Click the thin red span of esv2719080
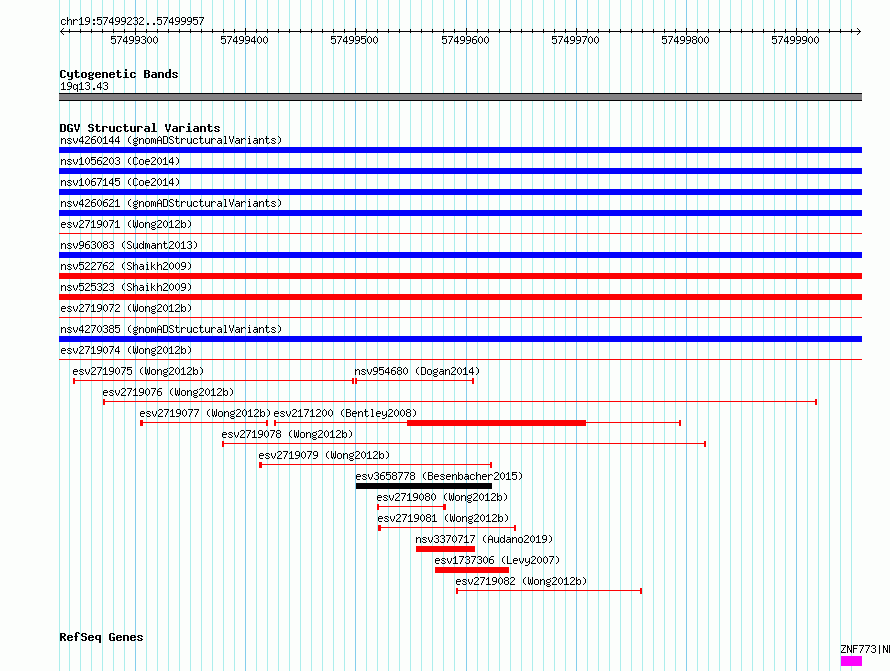 tap(412, 507)
